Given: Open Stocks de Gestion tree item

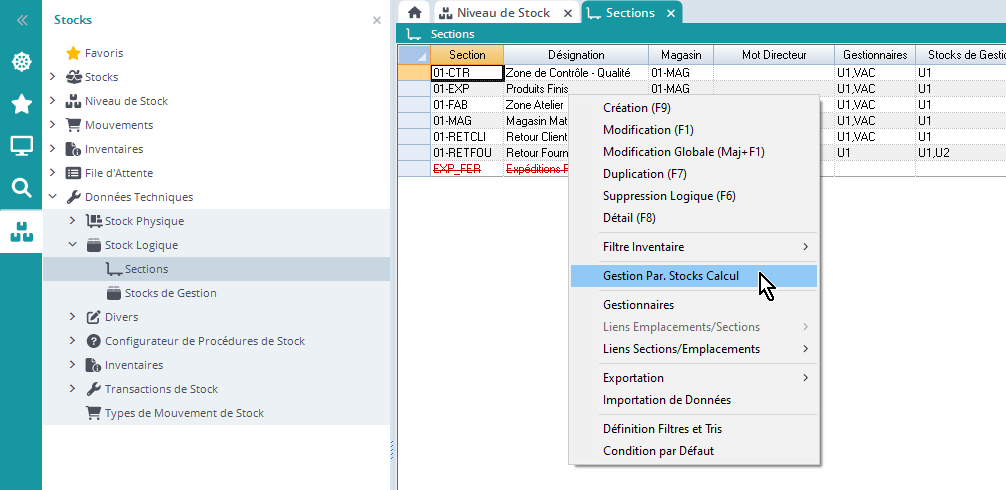Looking at the screenshot, I should click(x=170, y=293).
